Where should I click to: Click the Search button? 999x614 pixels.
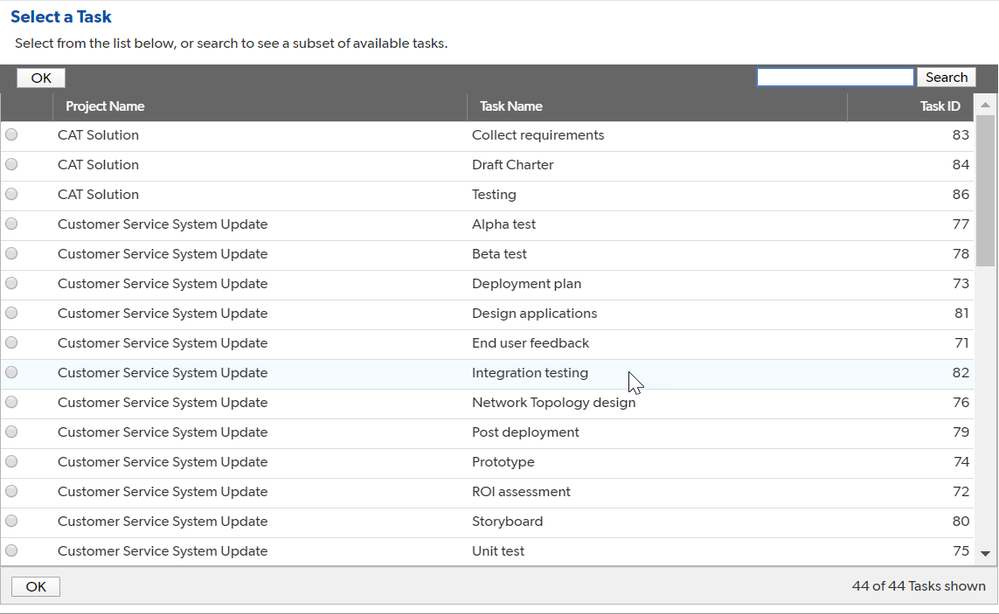tap(946, 77)
